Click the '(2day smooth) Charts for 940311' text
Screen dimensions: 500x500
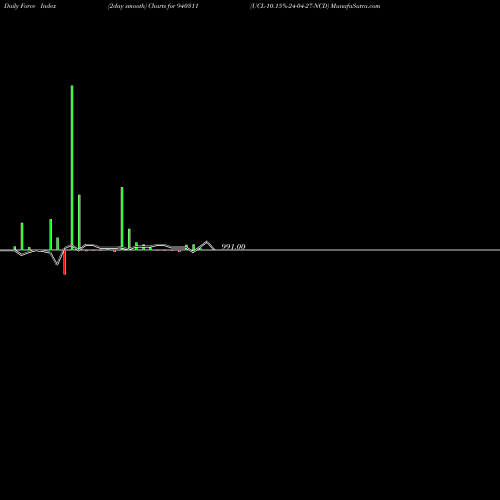pyautogui.click(x=153, y=6)
